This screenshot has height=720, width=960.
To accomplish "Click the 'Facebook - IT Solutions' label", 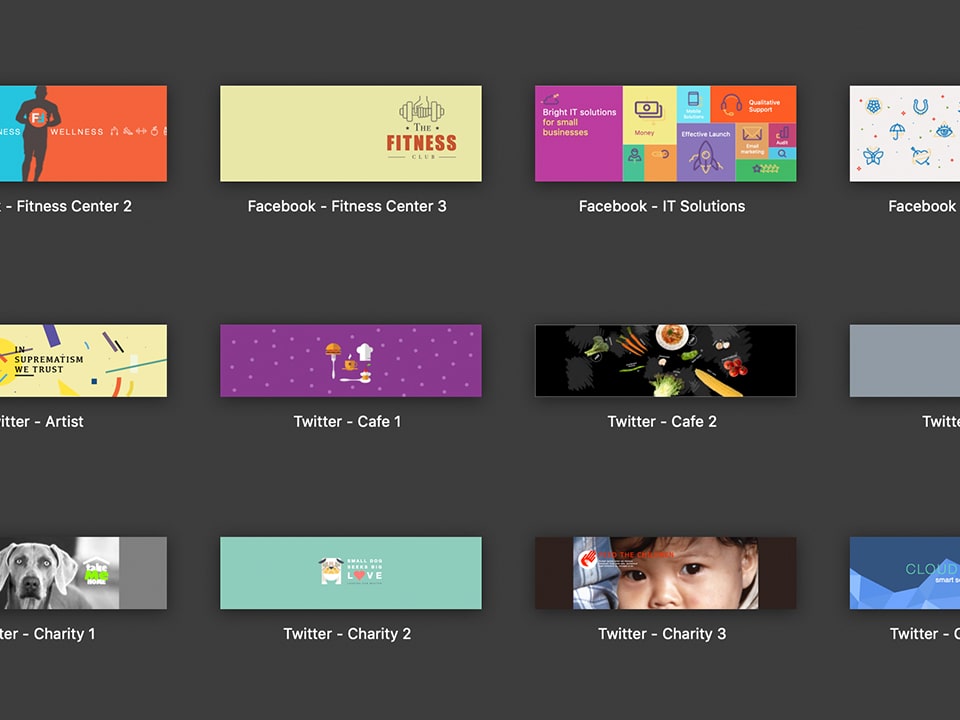I will (662, 206).
